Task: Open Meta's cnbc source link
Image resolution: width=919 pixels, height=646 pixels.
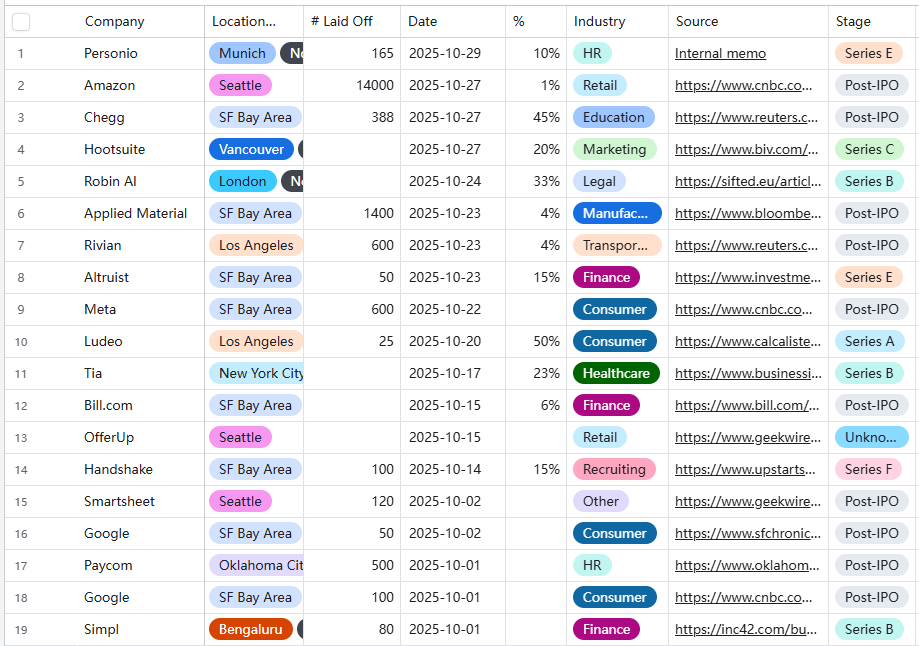Action: pos(743,310)
